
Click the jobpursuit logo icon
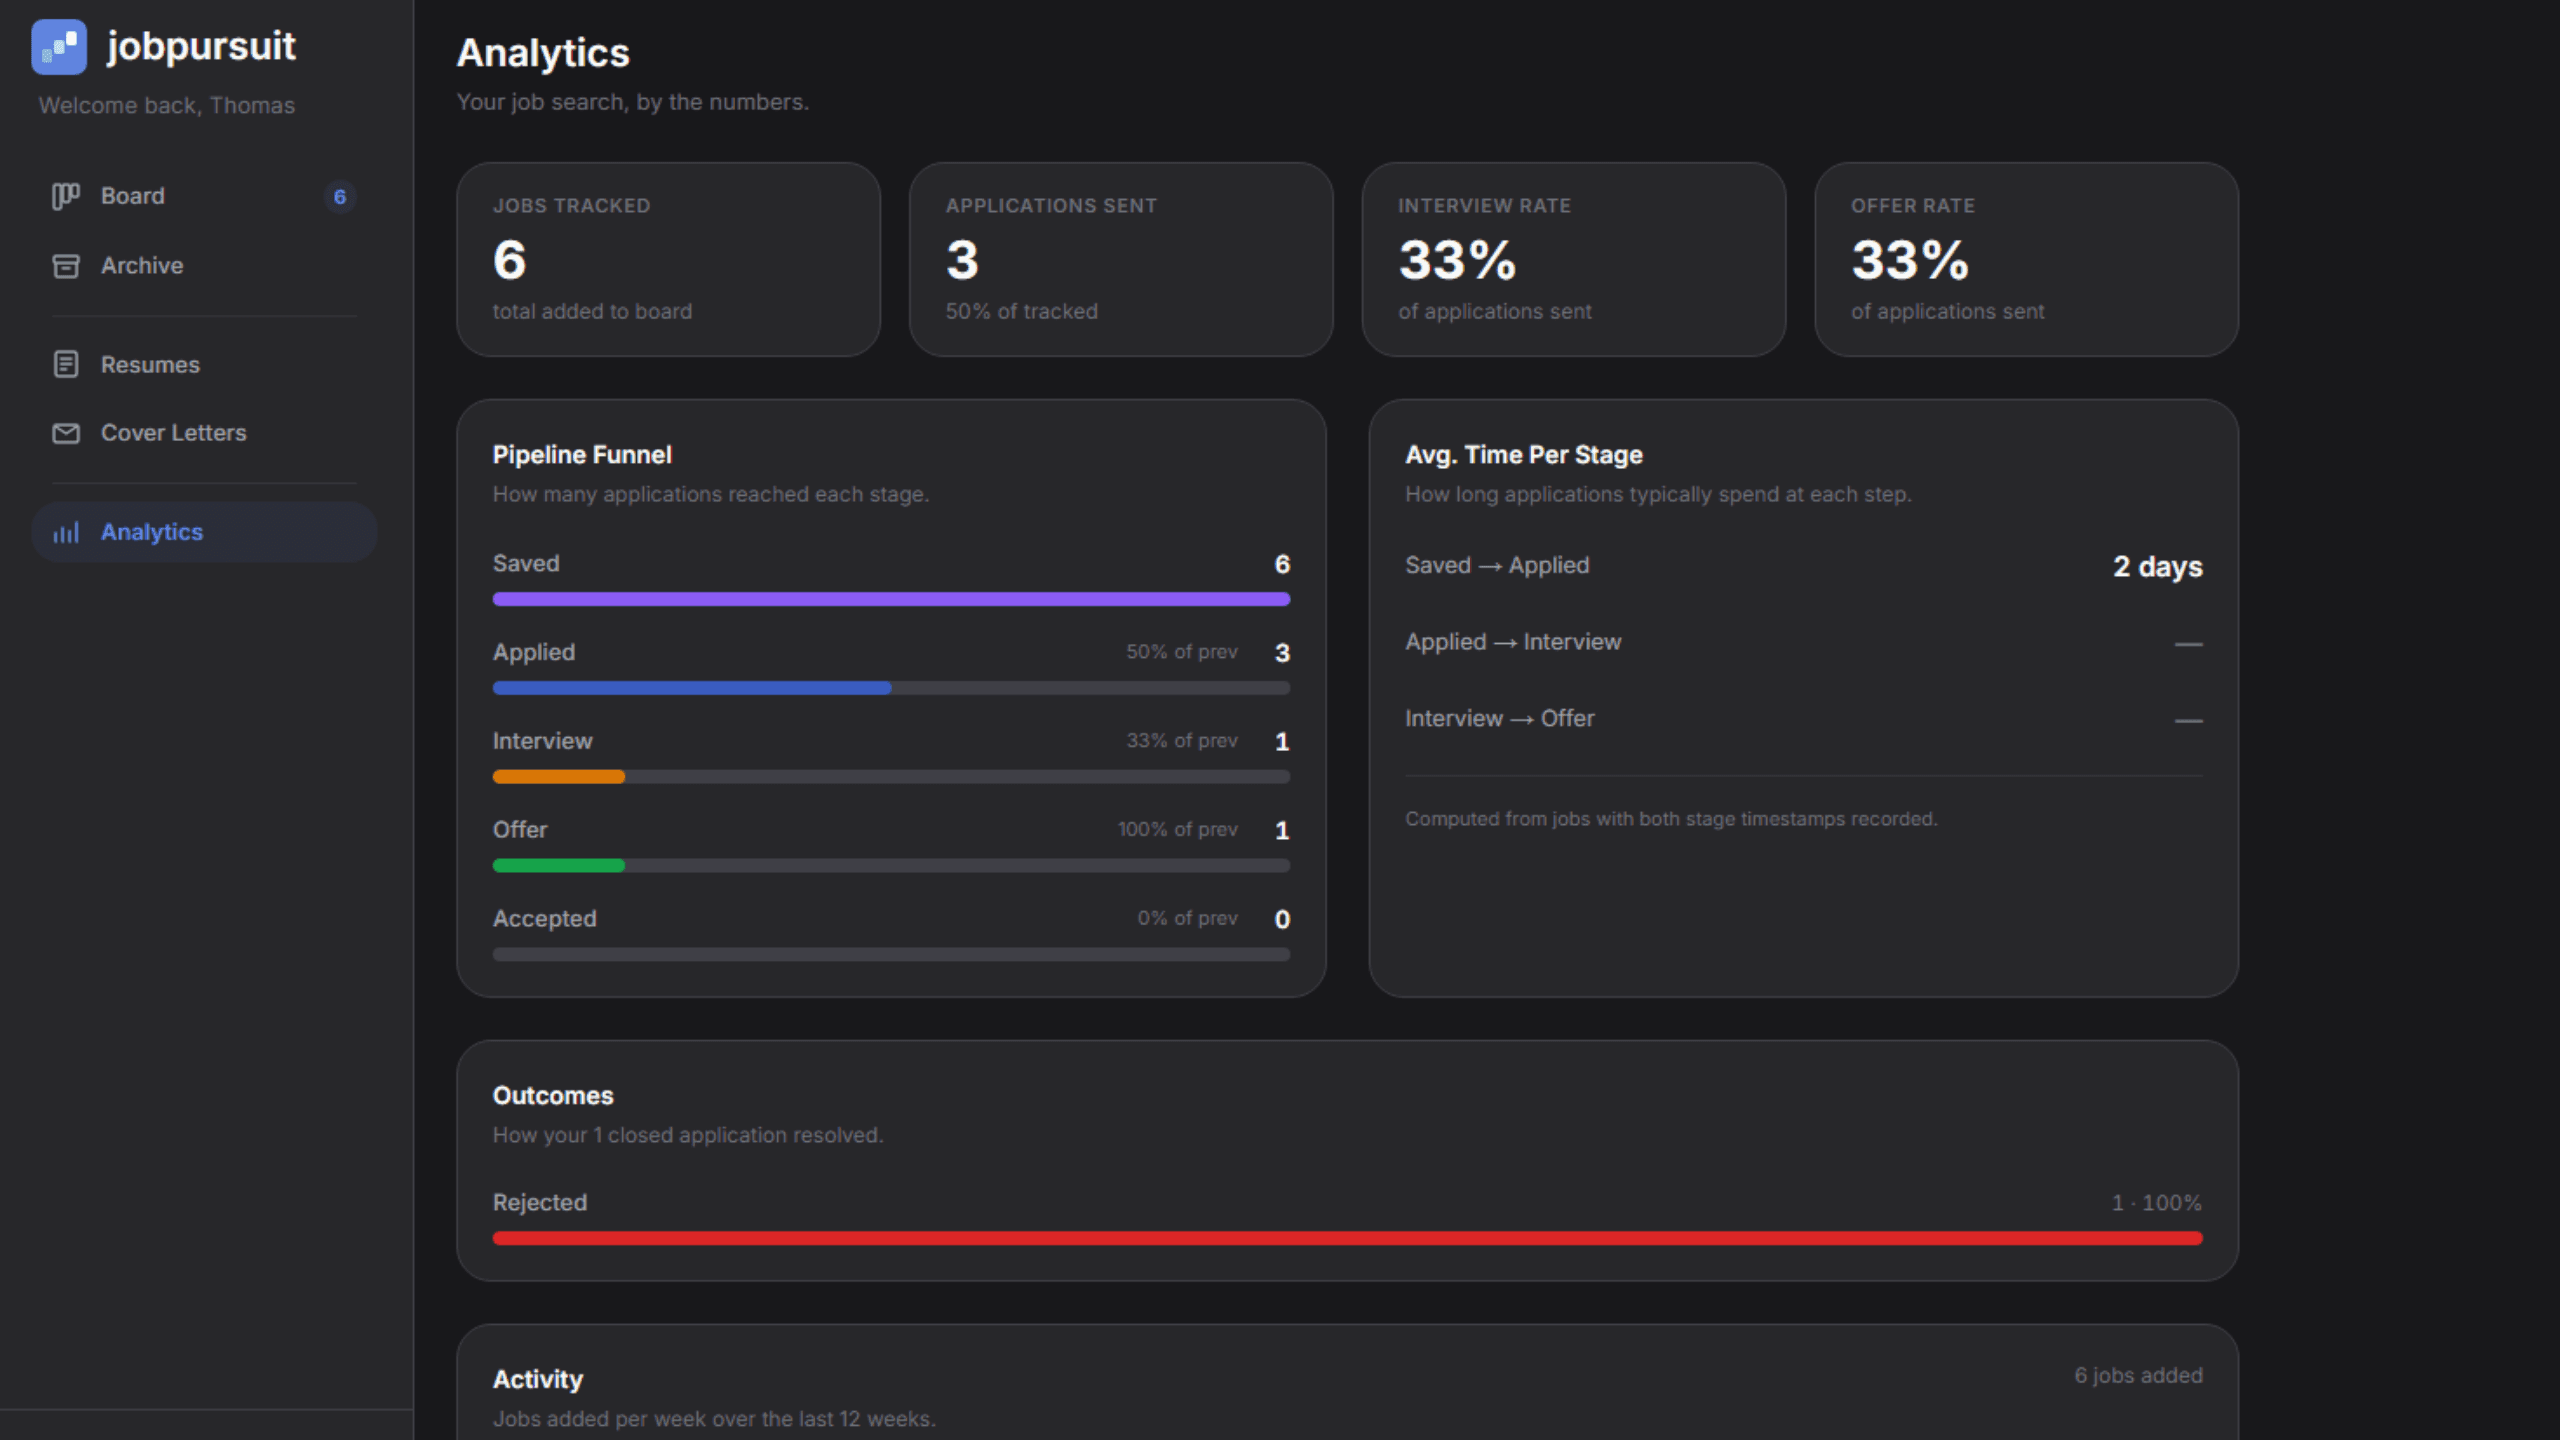(59, 47)
